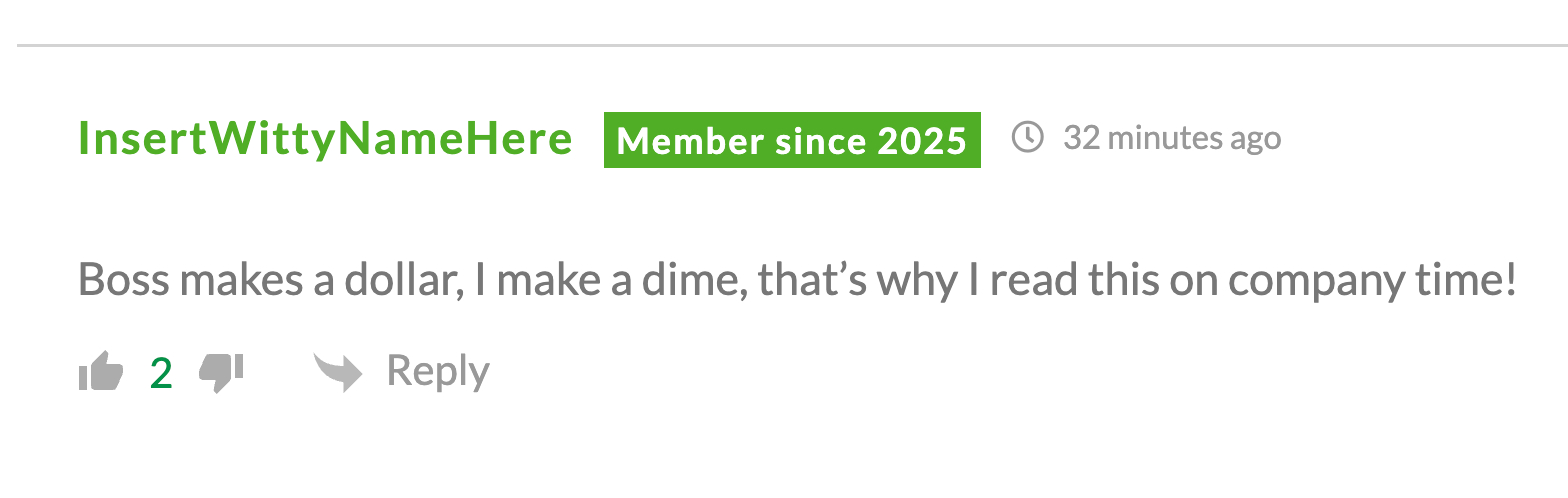Like the comment with thumbs up icon

point(101,372)
